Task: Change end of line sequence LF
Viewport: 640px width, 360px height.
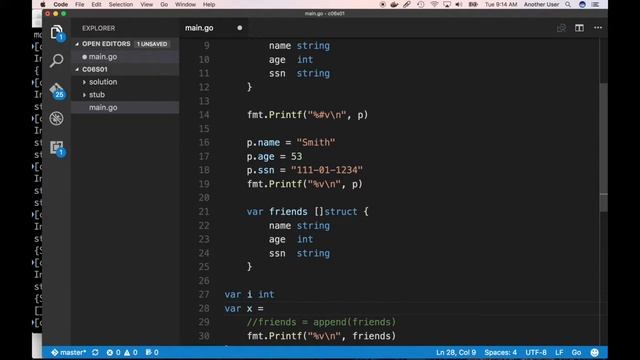Action: [559, 352]
